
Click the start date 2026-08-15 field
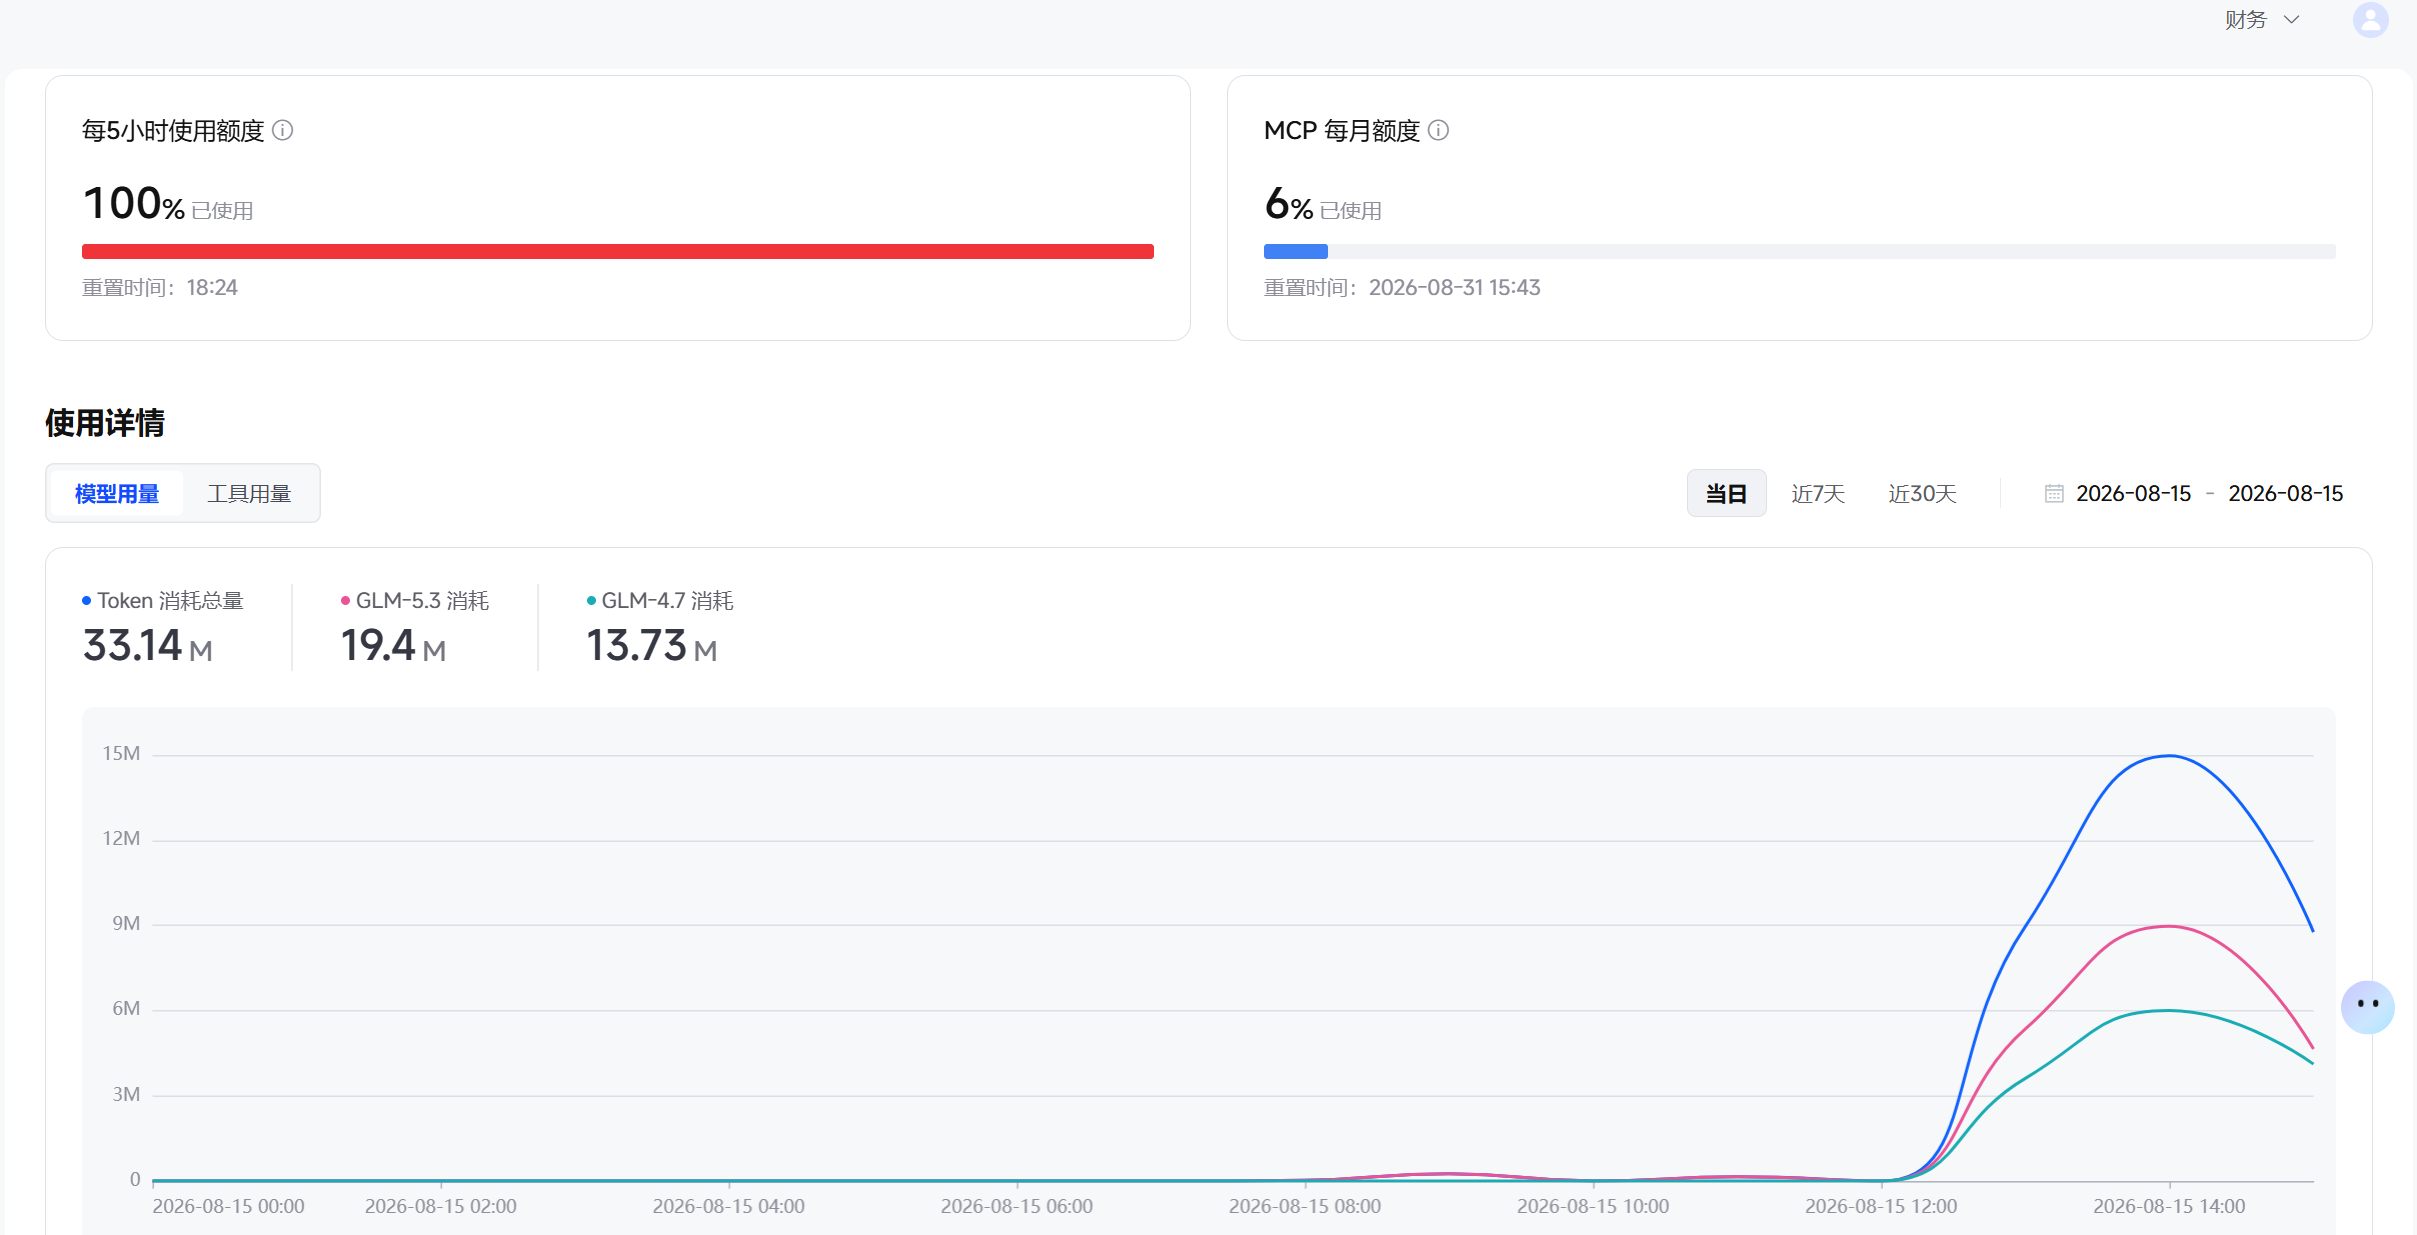(x=2133, y=493)
